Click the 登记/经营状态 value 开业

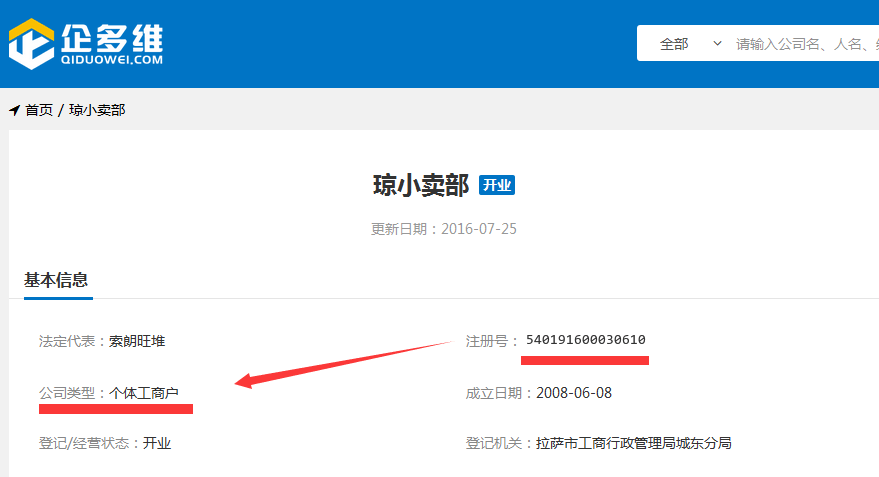pyautogui.click(x=157, y=443)
